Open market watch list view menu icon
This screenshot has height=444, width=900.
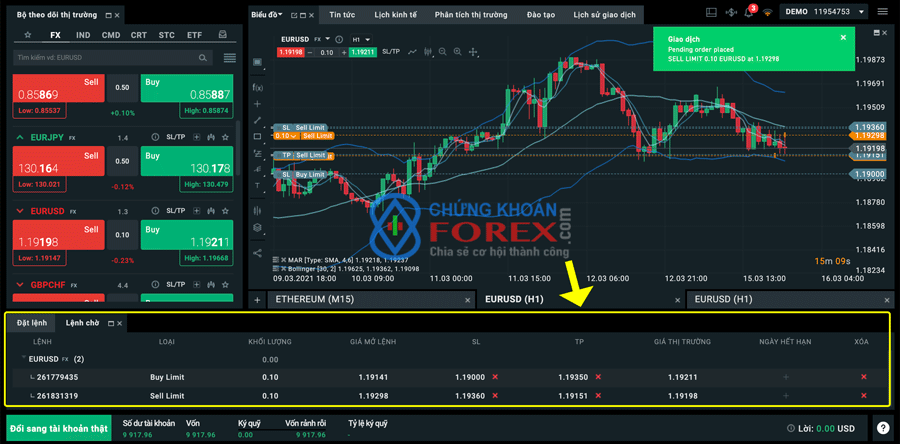[230, 58]
